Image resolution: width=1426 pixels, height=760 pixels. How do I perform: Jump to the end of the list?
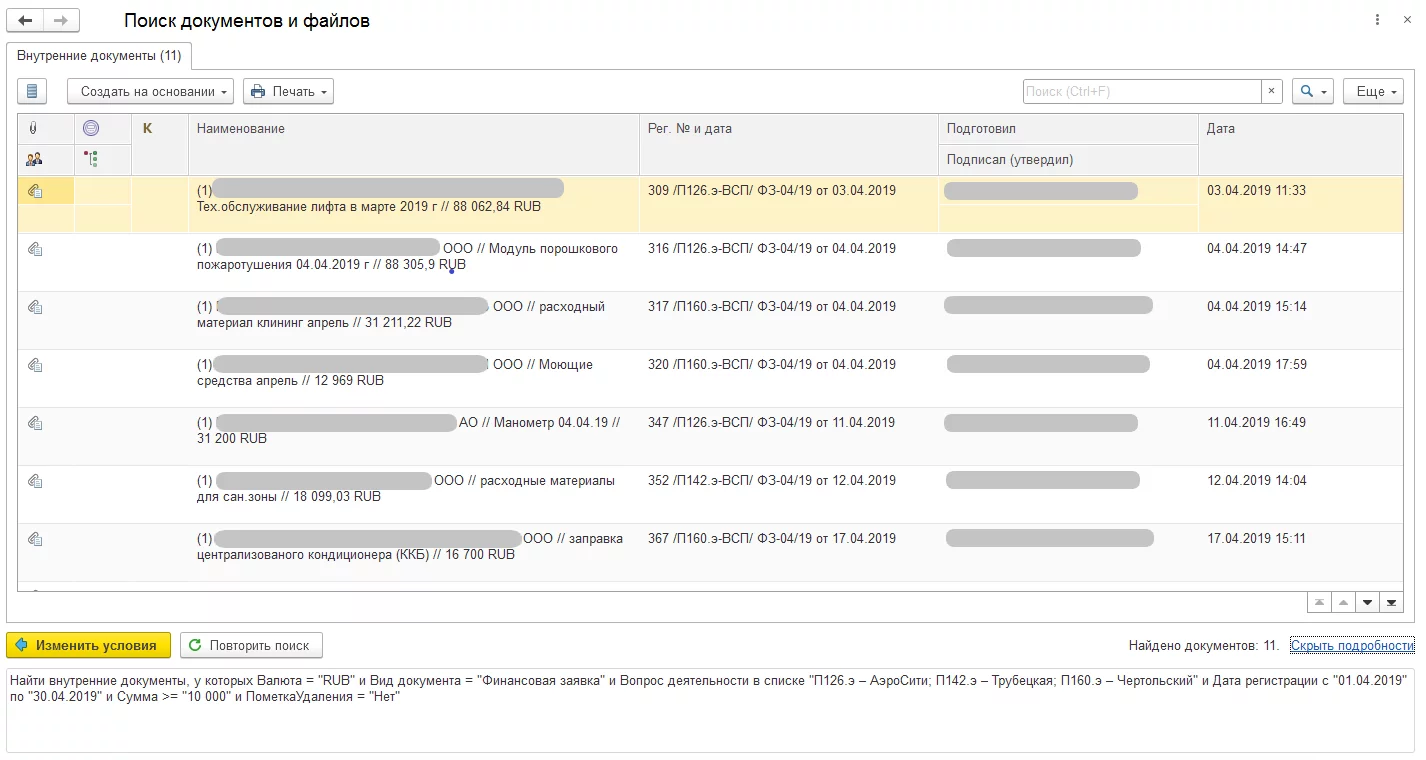point(1391,602)
